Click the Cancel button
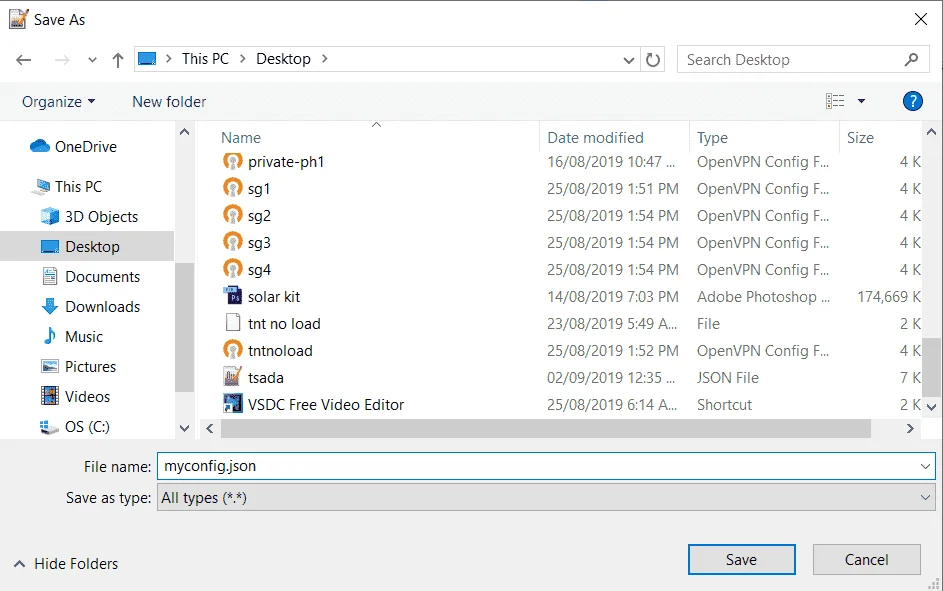943x591 pixels. coord(866,560)
